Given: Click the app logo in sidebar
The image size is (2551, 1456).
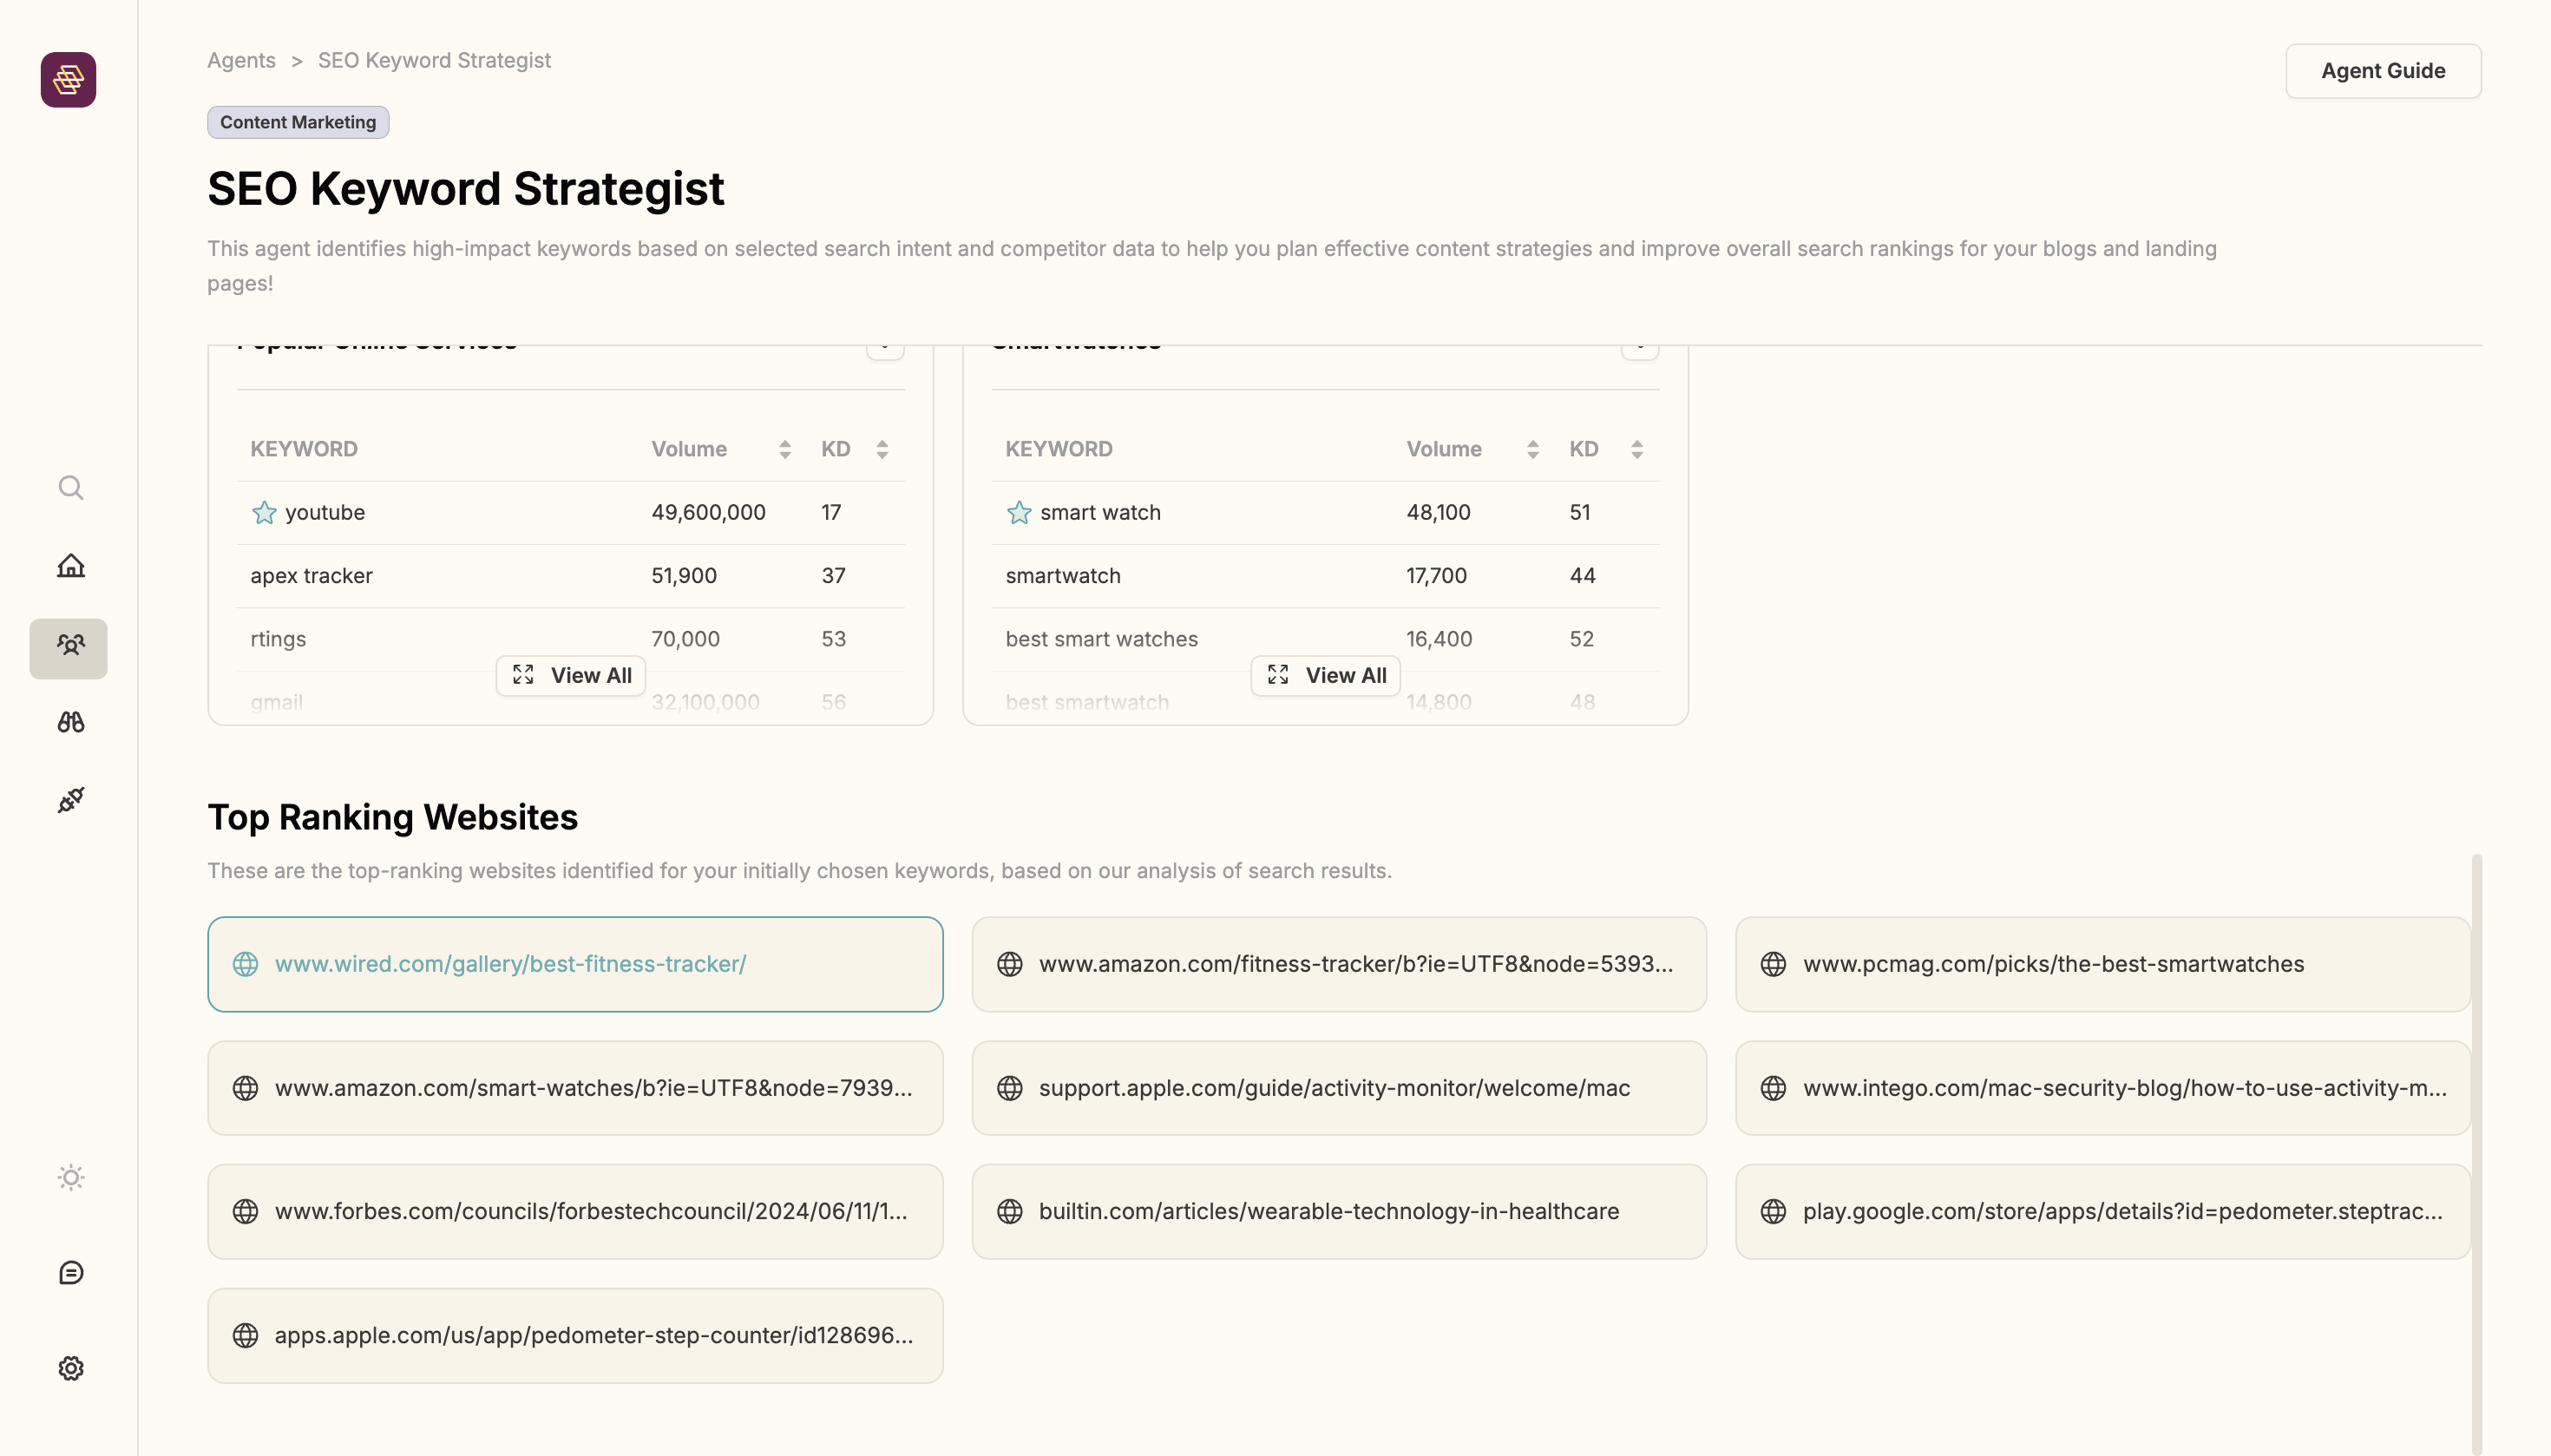Looking at the screenshot, I should tap(68, 79).
